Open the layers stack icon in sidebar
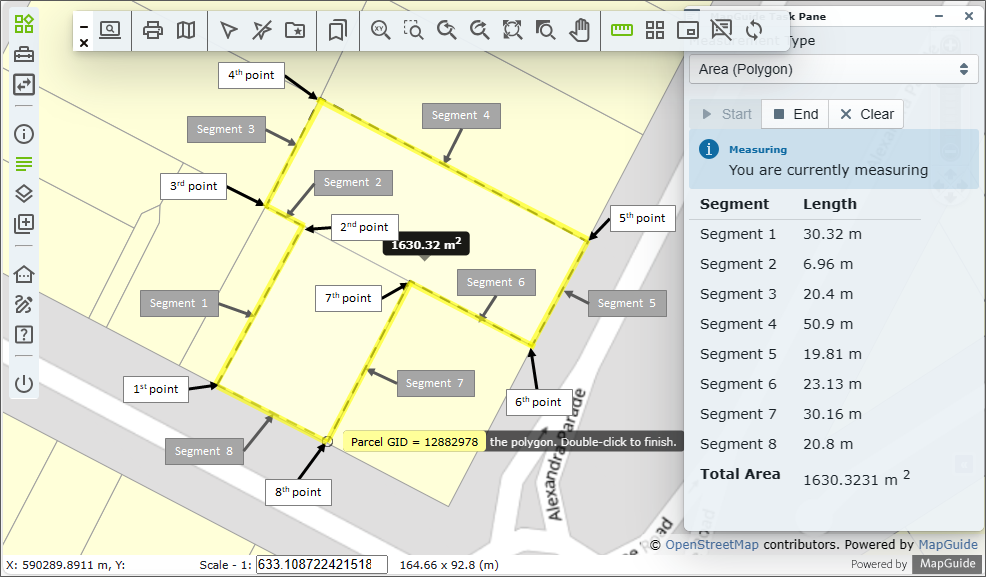986x577 pixels. click(x=24, y=194)
